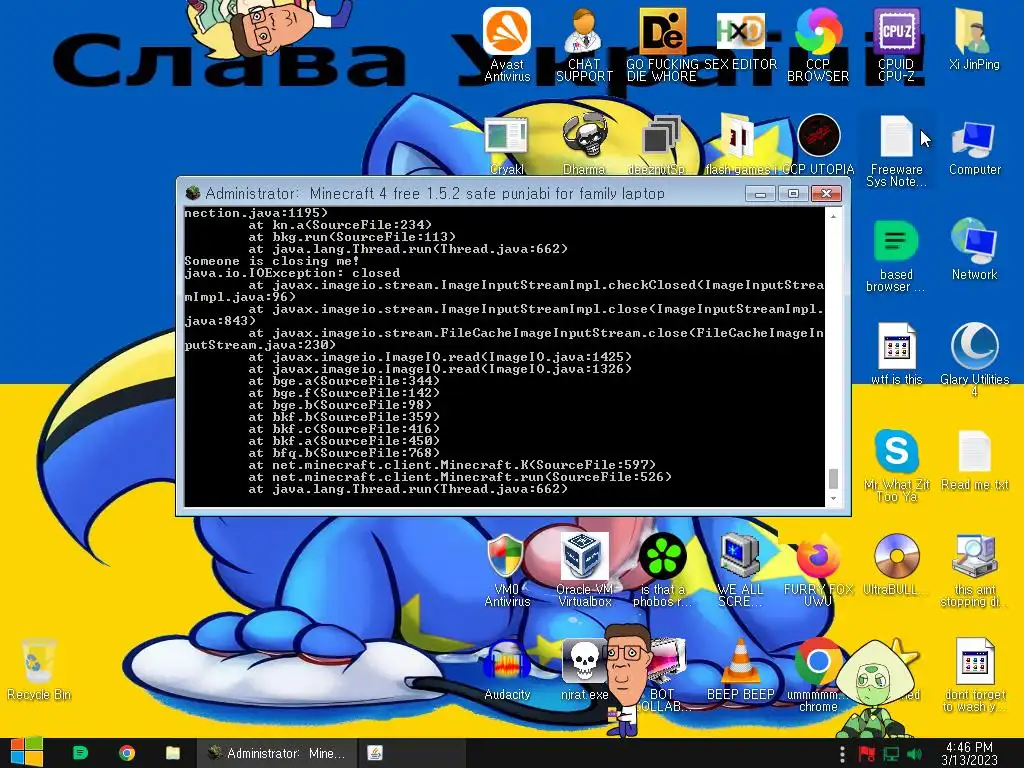Click the 'at bkg.run(SourceFile:113)' line
Screen dimensions: 1024x768
[351, 237]
